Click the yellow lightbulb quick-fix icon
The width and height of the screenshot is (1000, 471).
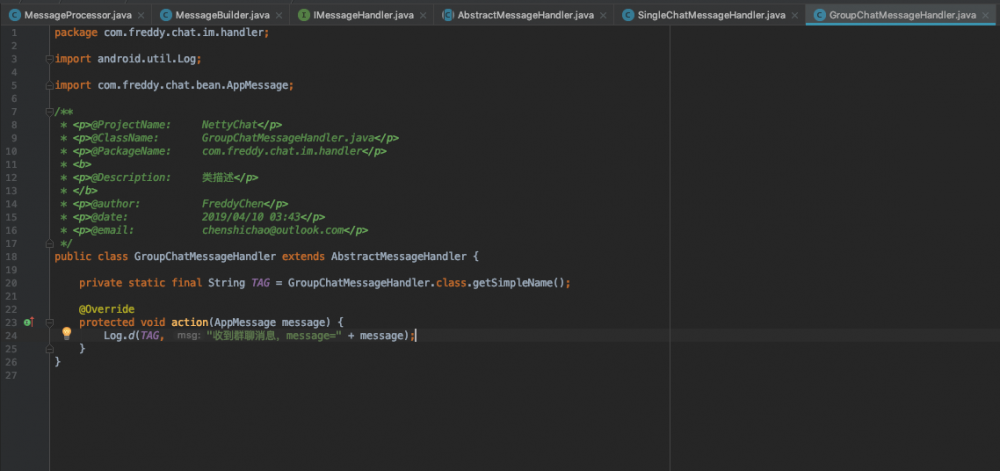66,334
